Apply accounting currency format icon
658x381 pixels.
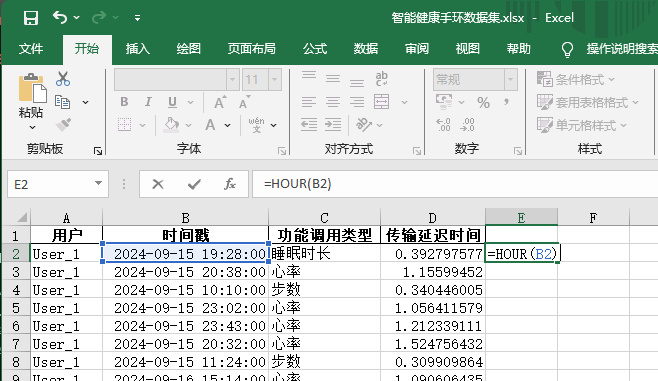pos(444,102)
